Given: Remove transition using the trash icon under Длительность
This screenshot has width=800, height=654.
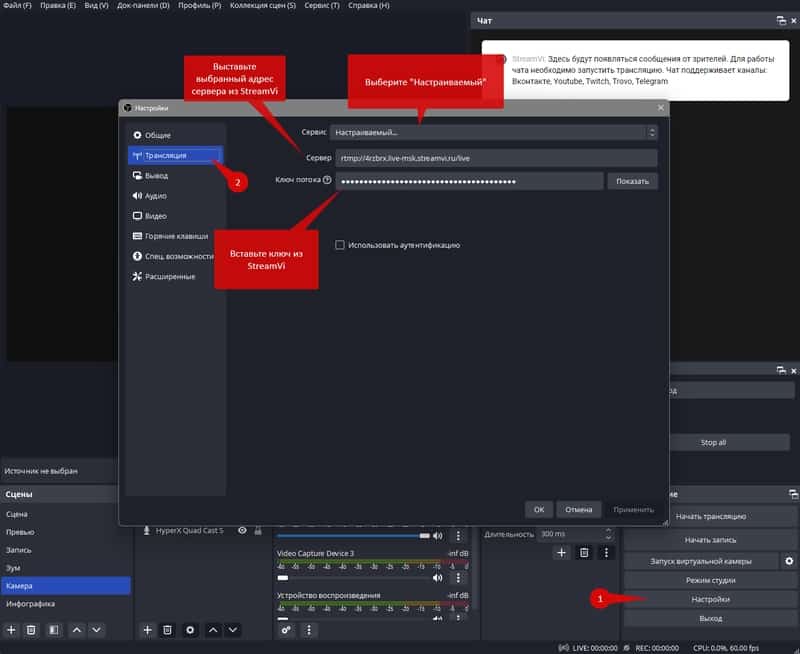Looking at the screenshot, I should 584,552.
